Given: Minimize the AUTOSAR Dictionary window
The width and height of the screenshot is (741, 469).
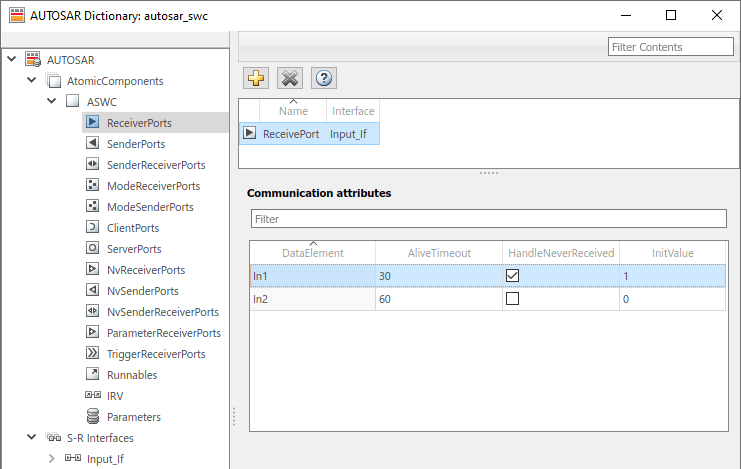Looking at the screenshot, I should (626, 15).
